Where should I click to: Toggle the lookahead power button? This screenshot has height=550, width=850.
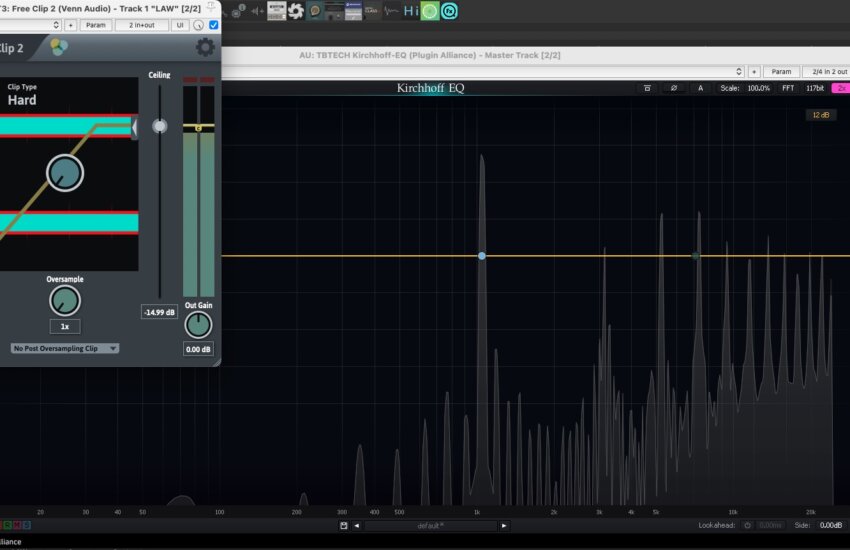pos(747,525)
